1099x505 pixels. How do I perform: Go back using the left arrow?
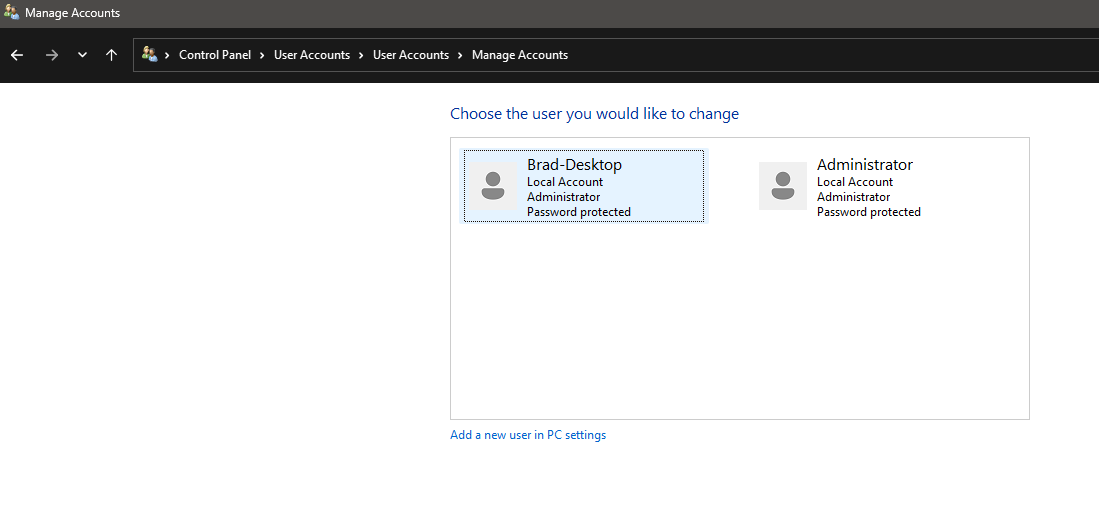click(18, 55)
